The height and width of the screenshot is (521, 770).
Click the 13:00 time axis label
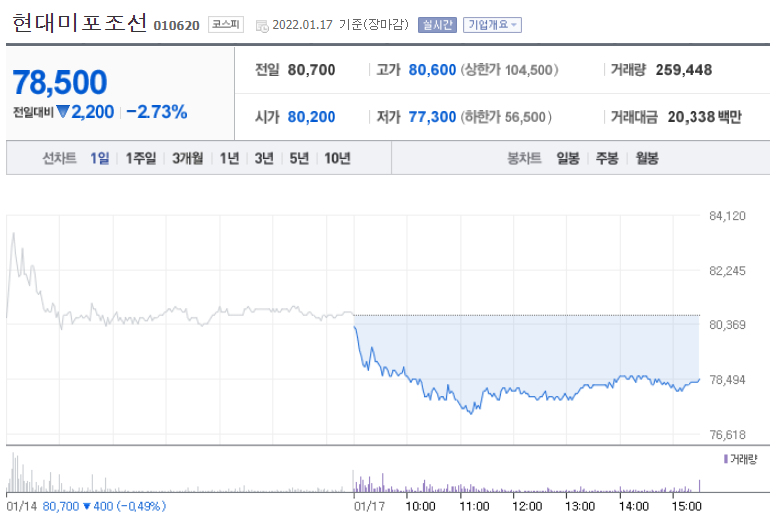click(580, 506)
